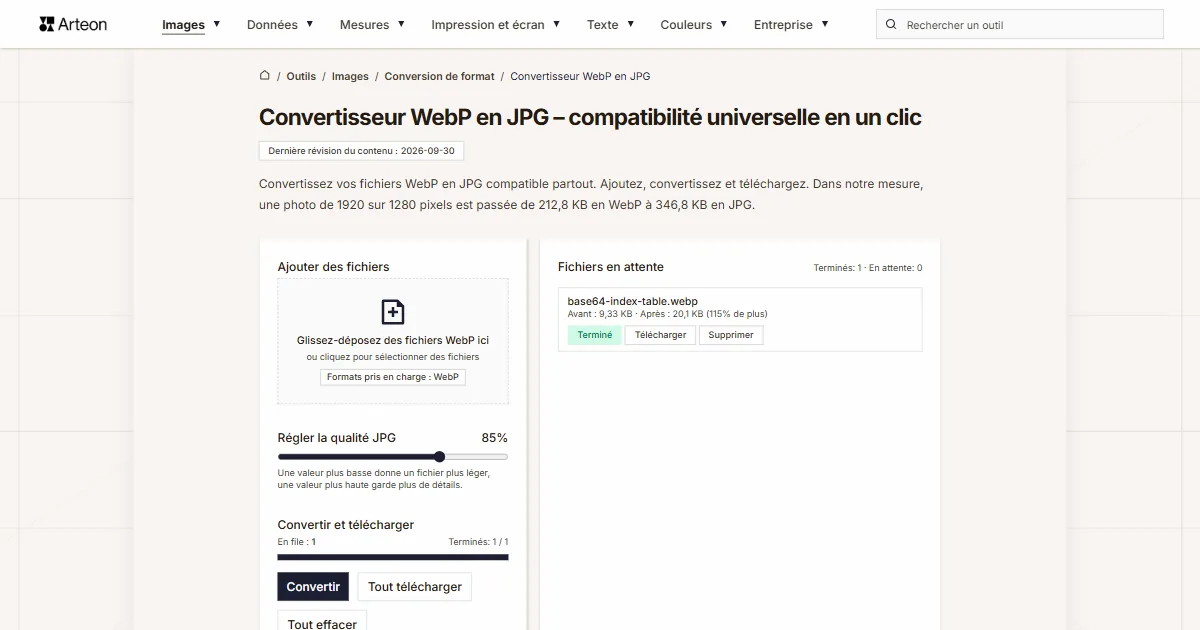Expand the Données dropdown arrow
The height and width of the screenshot is (630, 1200).
310,24
